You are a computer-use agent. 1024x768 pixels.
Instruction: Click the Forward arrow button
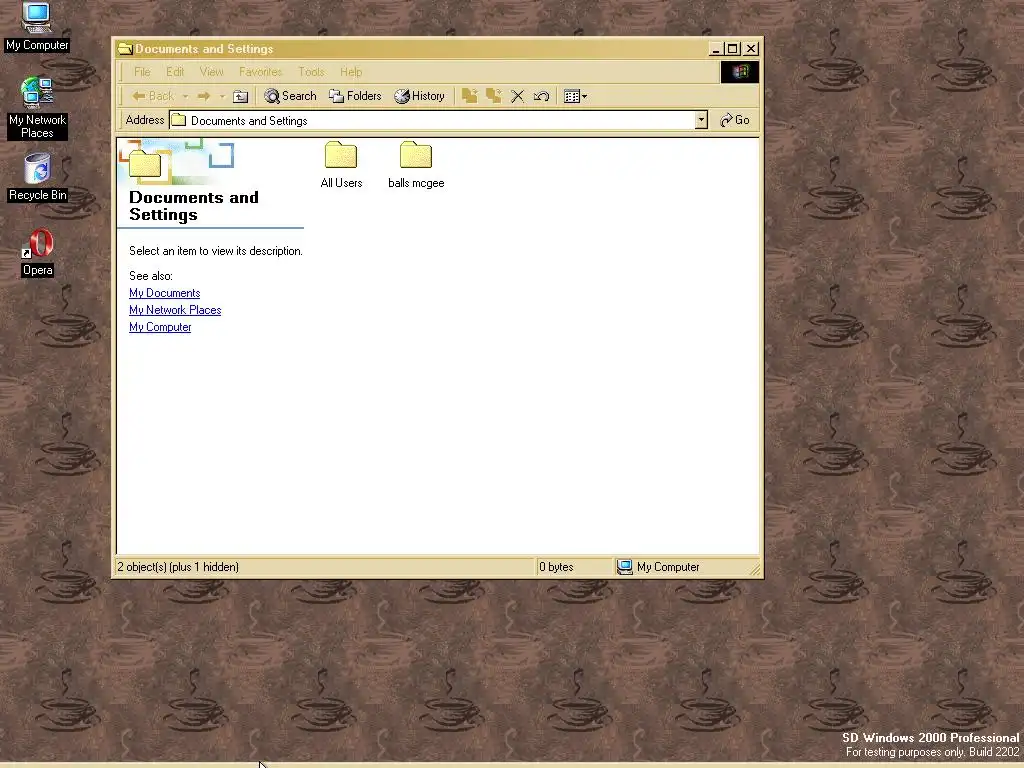point(204,96)
